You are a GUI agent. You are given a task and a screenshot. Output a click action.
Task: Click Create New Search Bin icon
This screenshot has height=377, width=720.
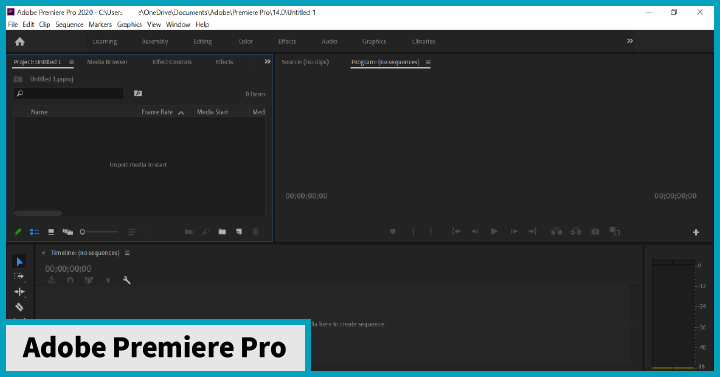[x=138, y=93]
